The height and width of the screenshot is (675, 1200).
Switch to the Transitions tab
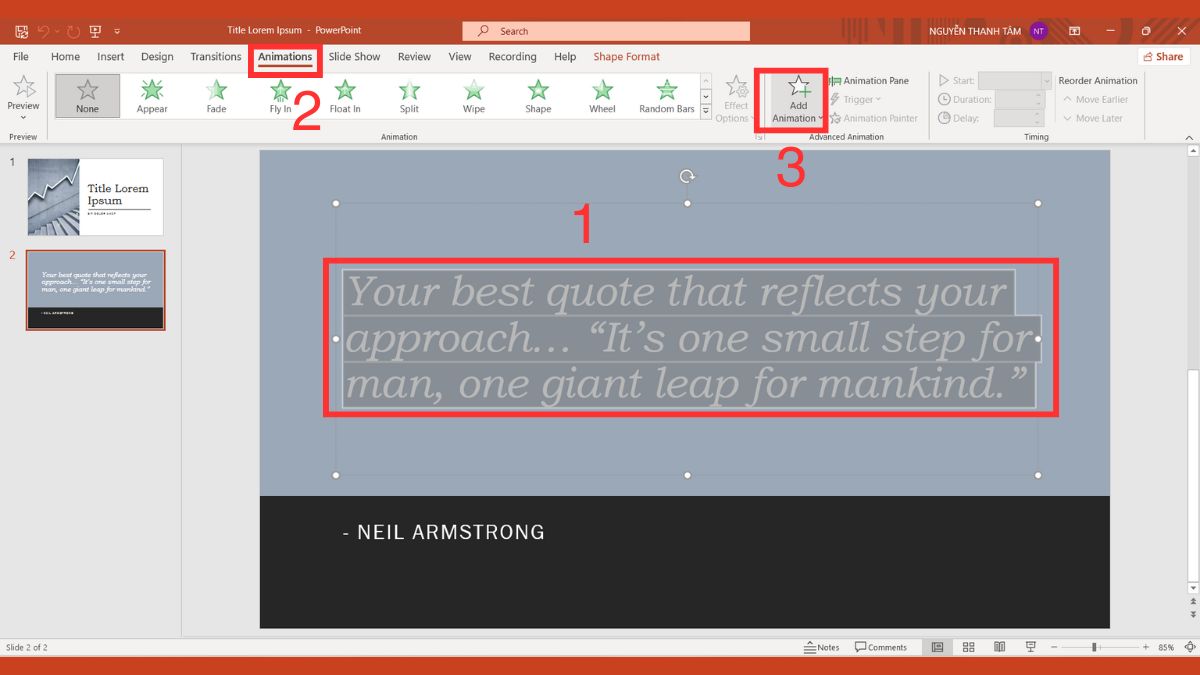pyautogui.click(x=215, y=57)
